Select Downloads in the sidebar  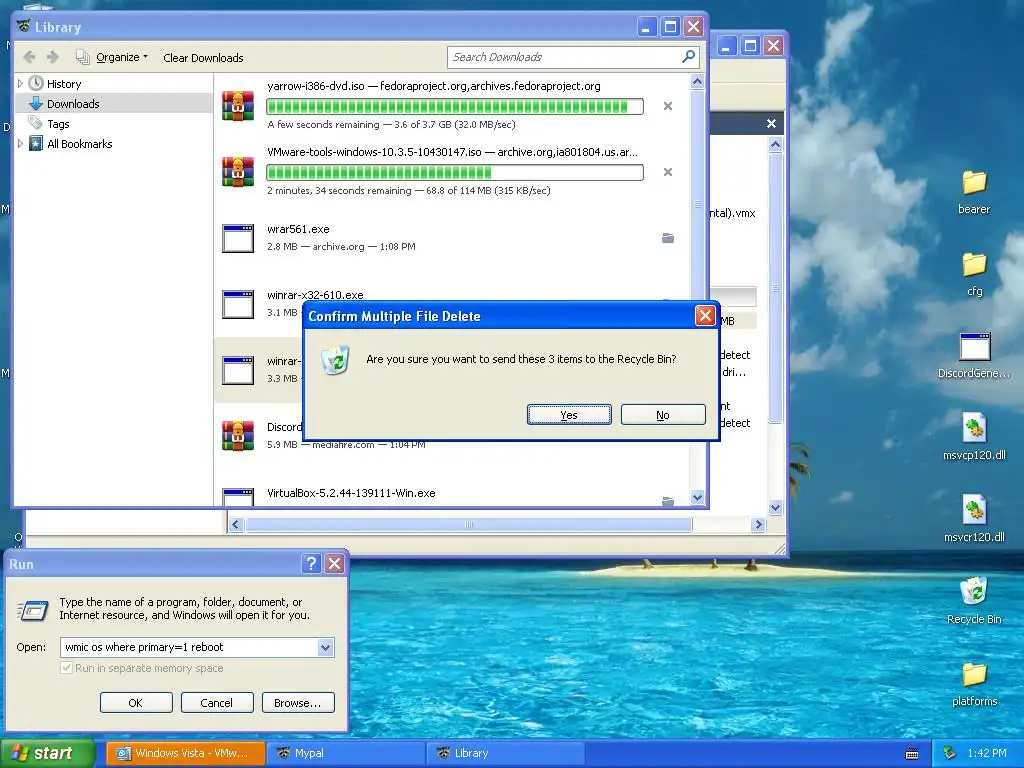[72, 104]
